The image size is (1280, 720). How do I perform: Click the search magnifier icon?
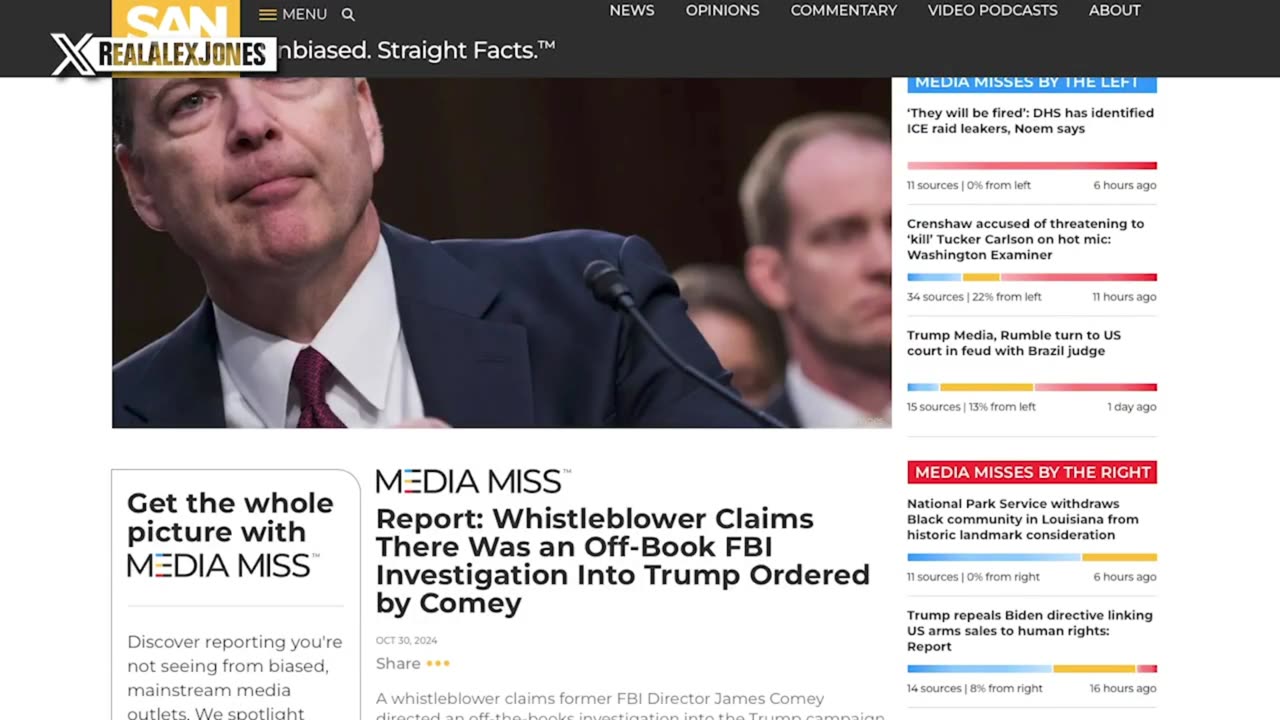click(x=348, y=15)
